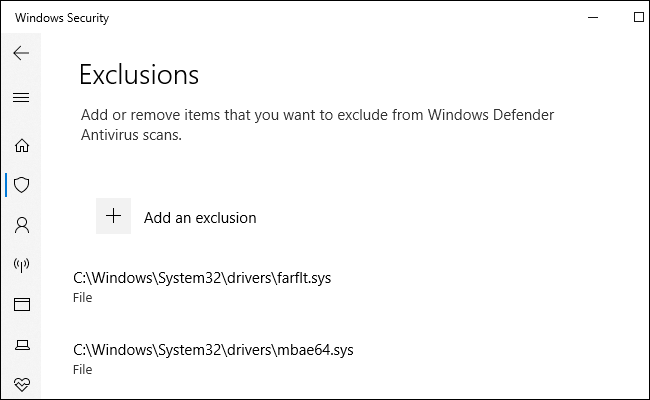This screenshot has height=400, width=650.
Task: Click the Windows Security title bar text
Action: pos(62,18)
